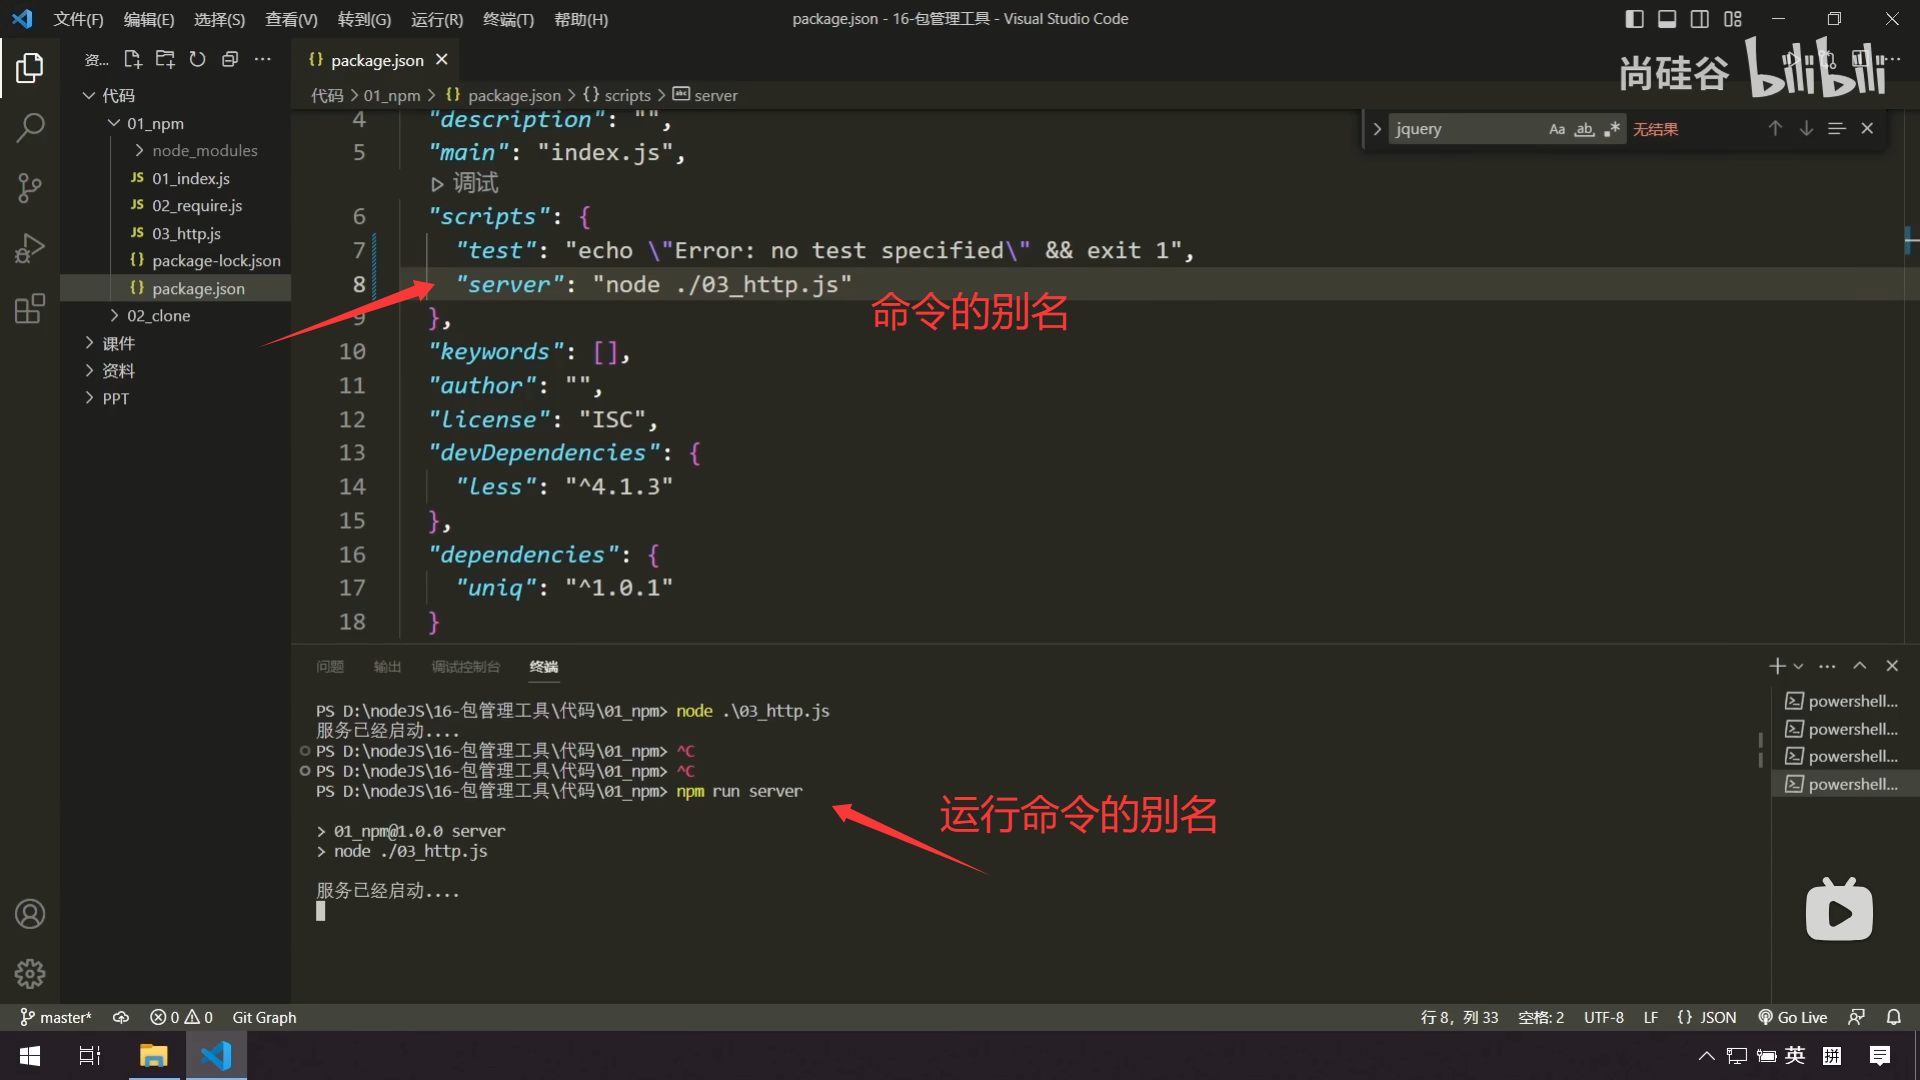Screen dimensions: 1920x1080
Task: Open Manage gear settings icon
Action: coord(30,973)
